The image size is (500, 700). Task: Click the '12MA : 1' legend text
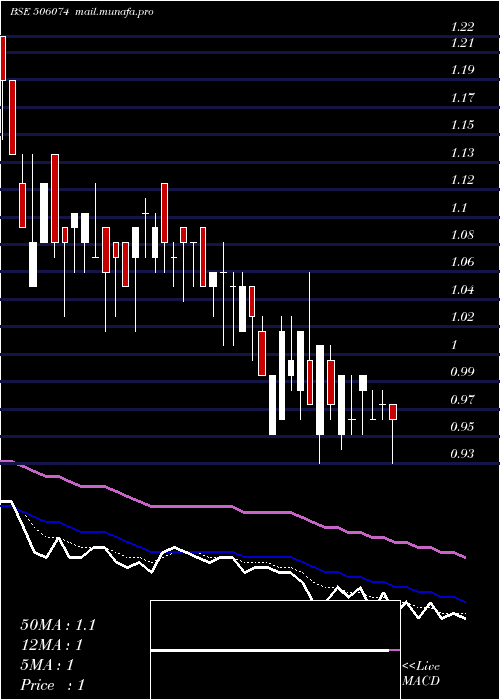[52, 645]
